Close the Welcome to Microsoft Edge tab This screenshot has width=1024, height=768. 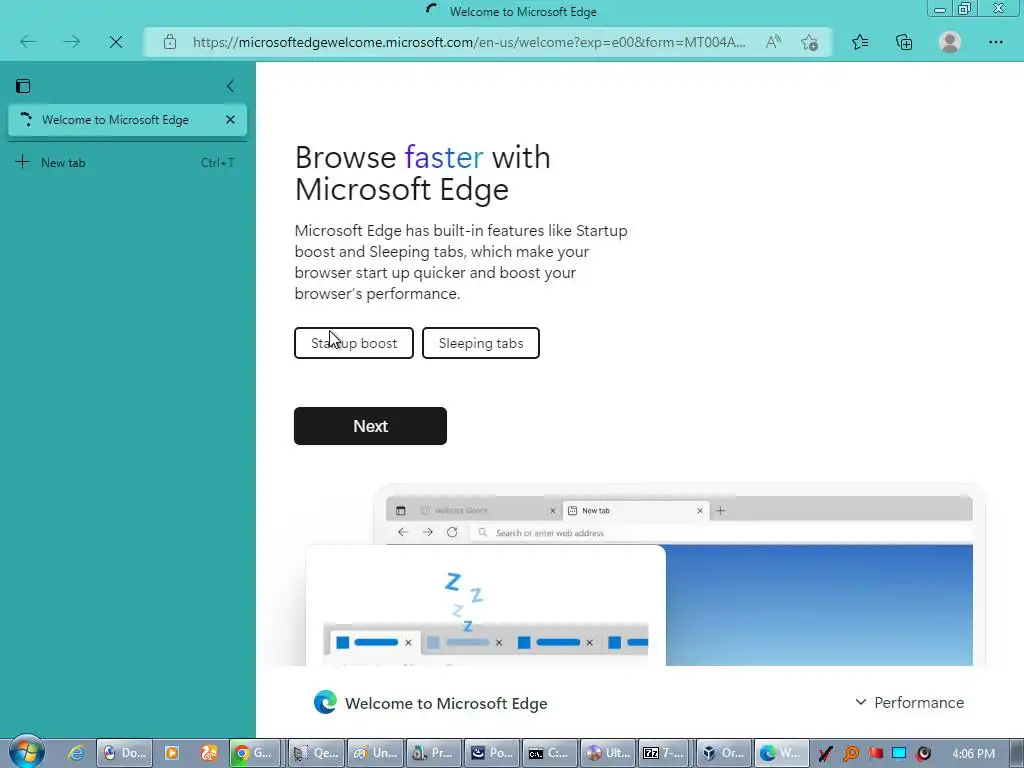coord(230,120)
